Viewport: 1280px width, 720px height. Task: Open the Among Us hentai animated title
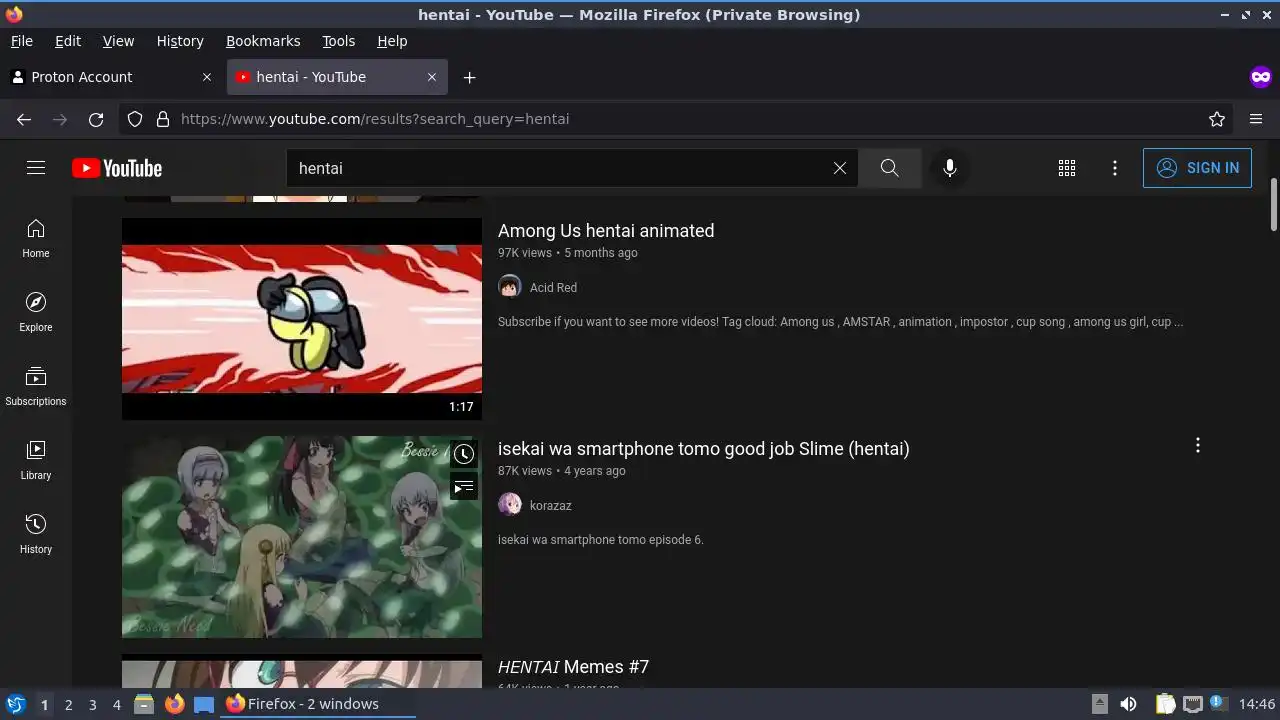606,231
